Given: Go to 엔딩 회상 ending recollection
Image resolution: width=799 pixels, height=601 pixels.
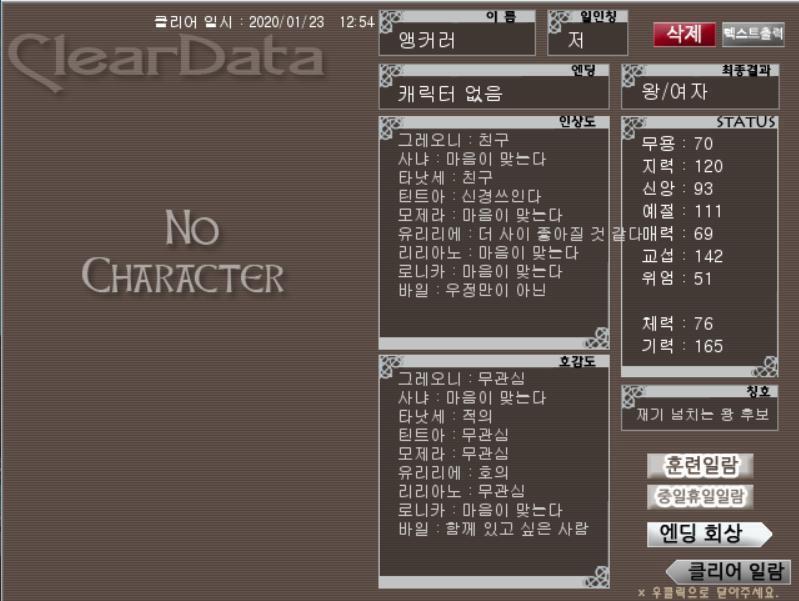Looking at the screenshot, I should tap(709, 534).
